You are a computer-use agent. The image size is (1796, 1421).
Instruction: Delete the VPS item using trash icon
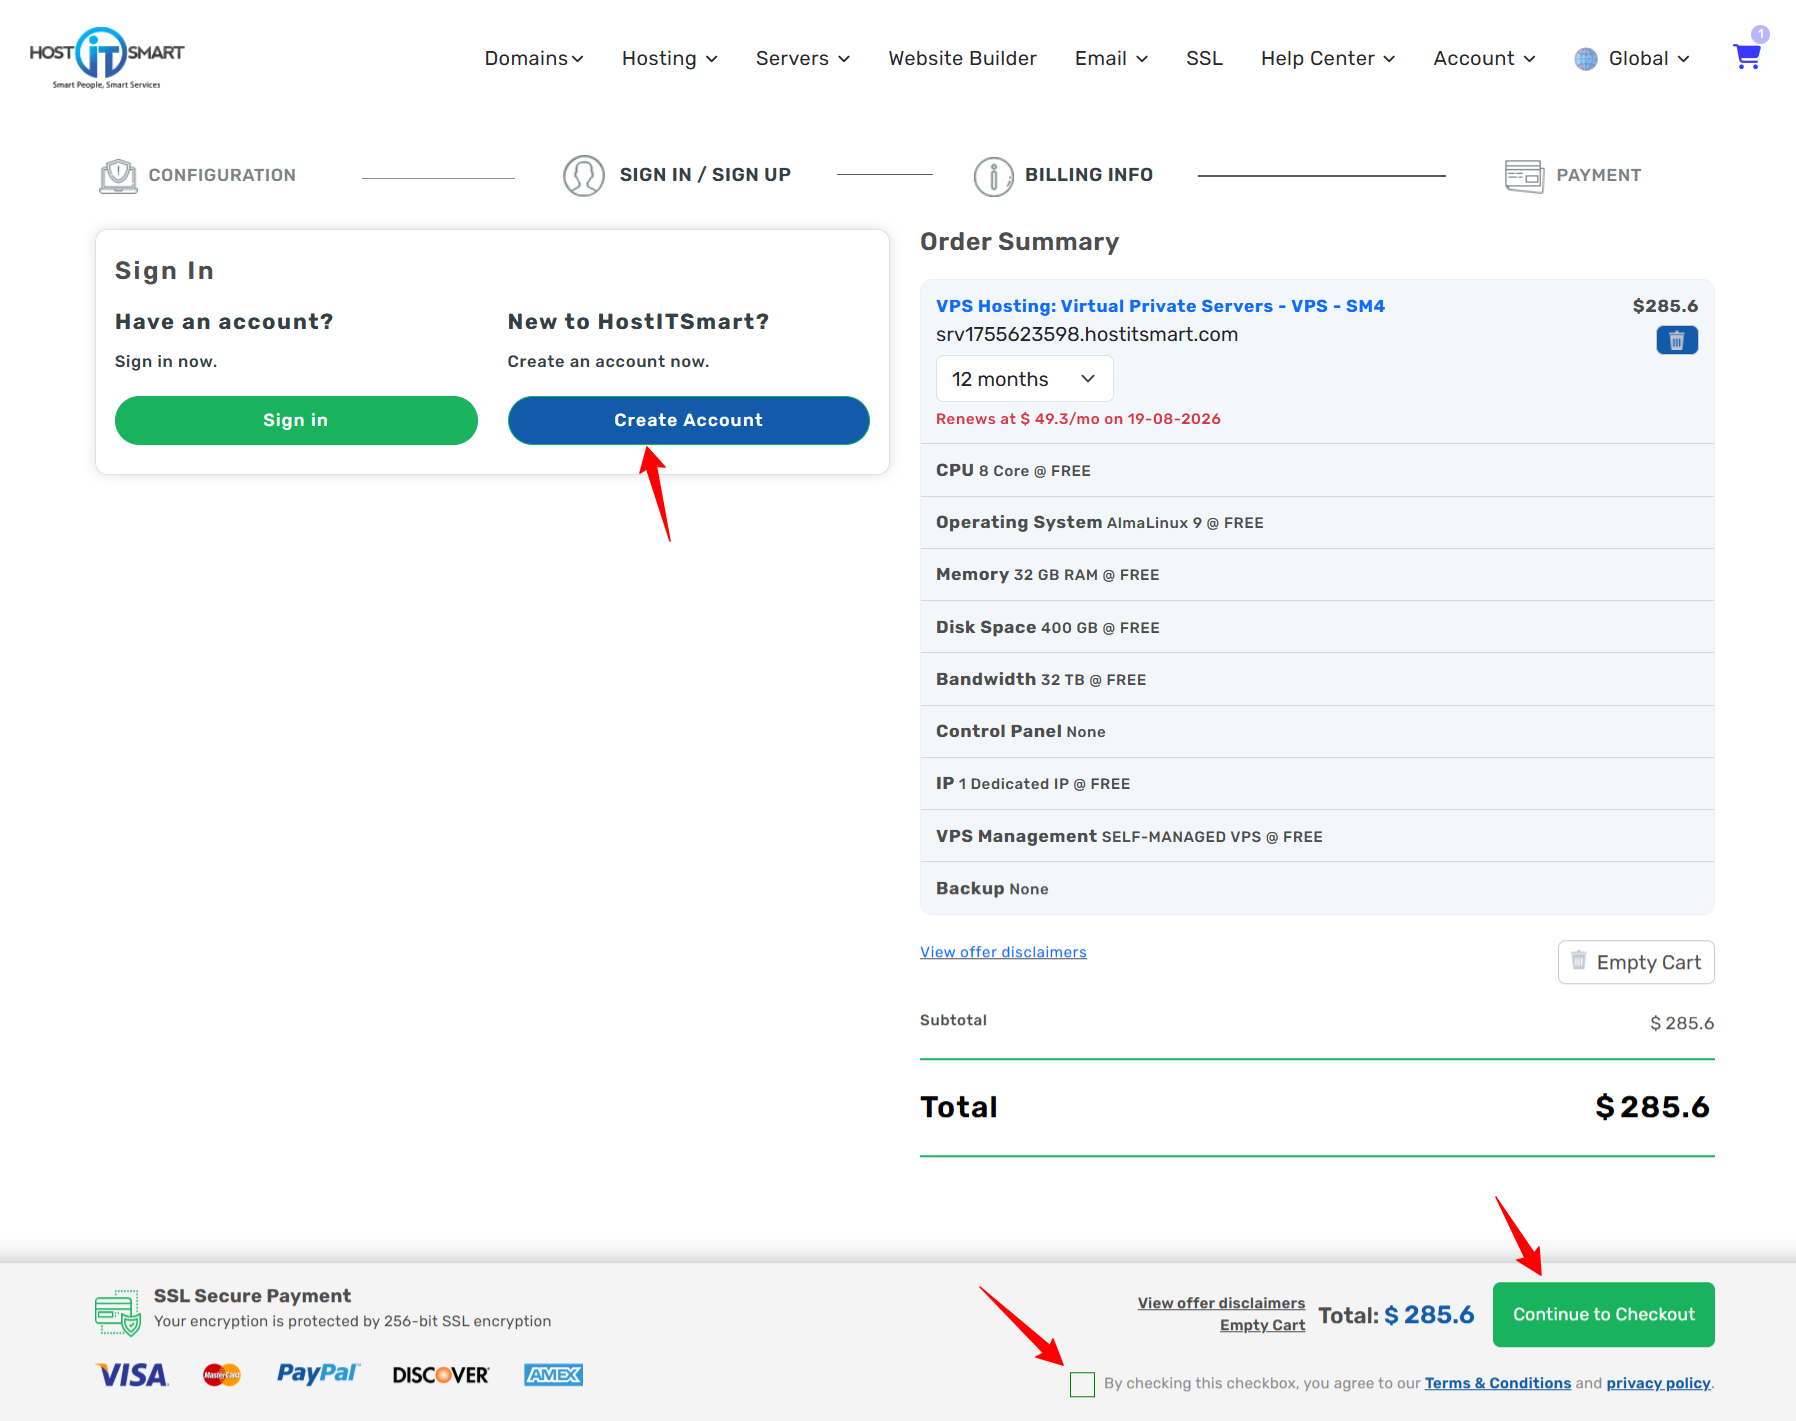click(x=1677, y=341)
